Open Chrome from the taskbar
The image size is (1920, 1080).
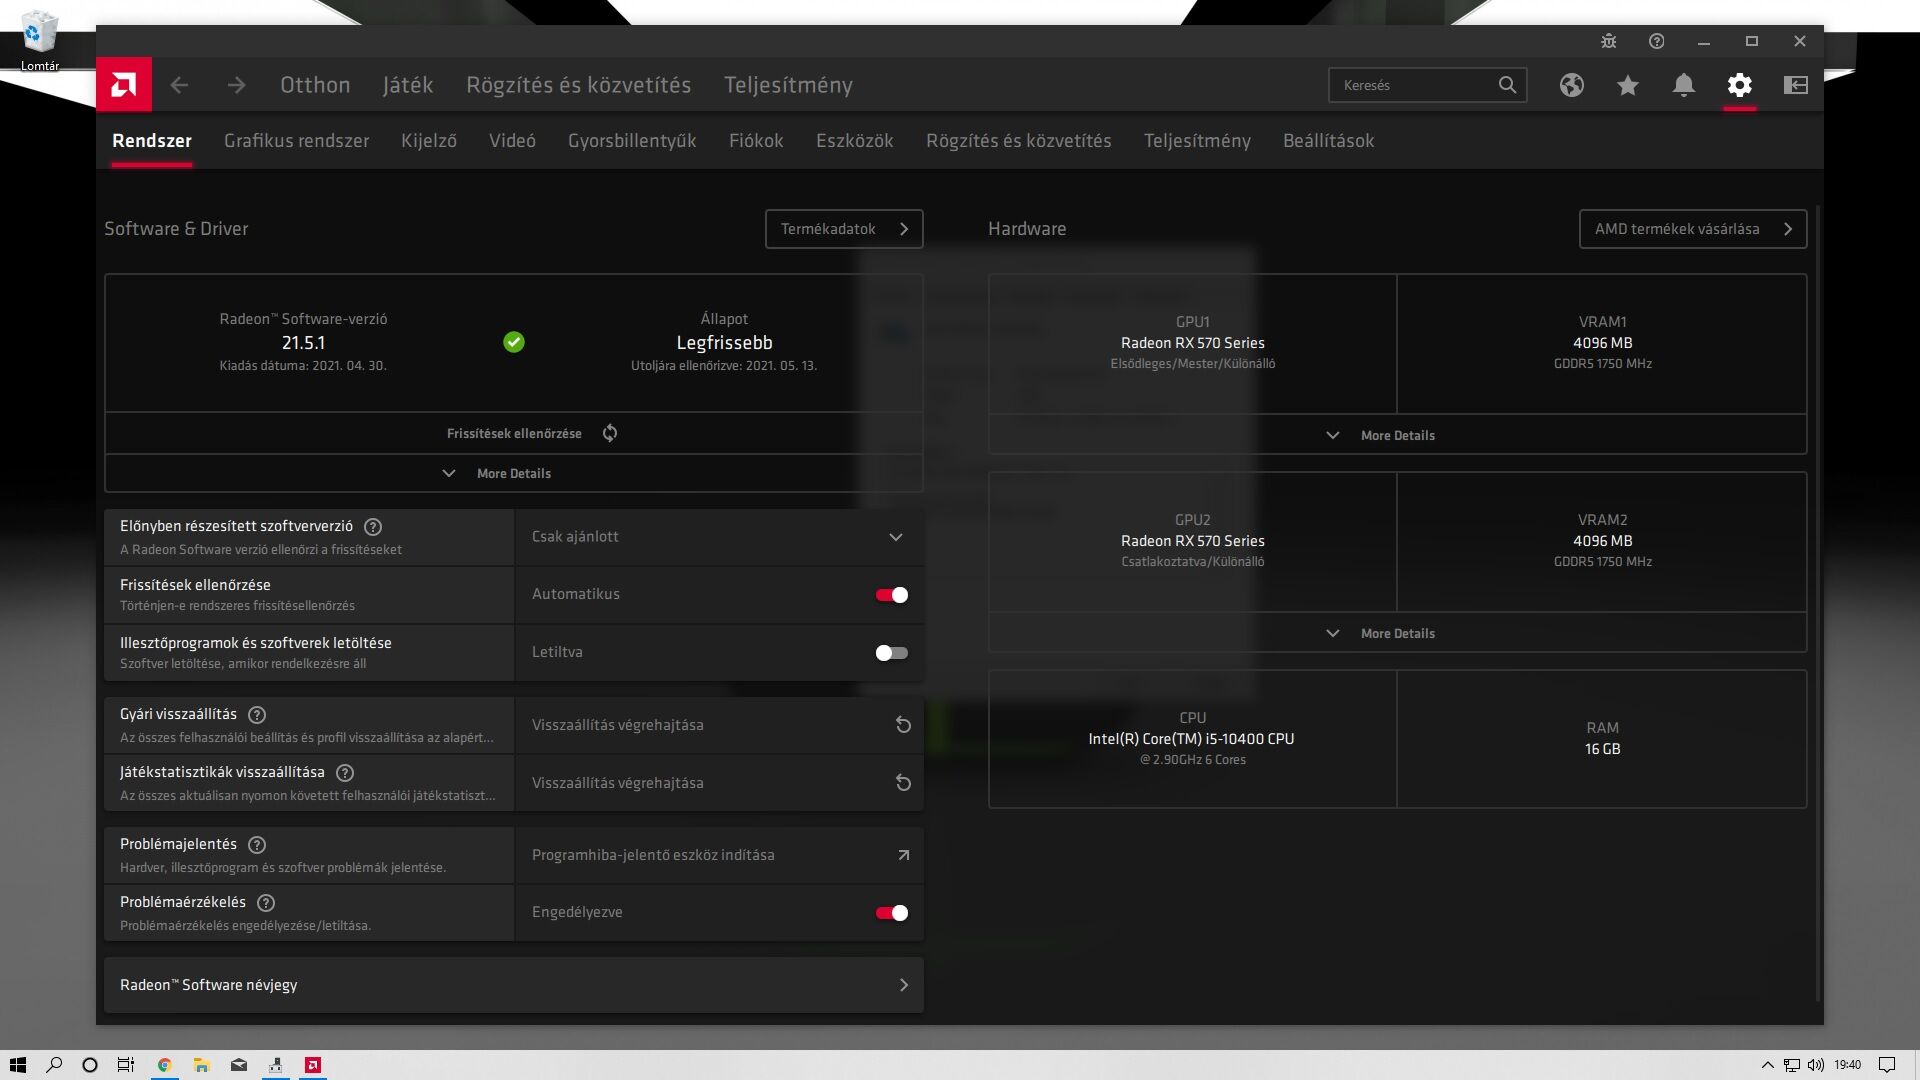point(165,1065)
